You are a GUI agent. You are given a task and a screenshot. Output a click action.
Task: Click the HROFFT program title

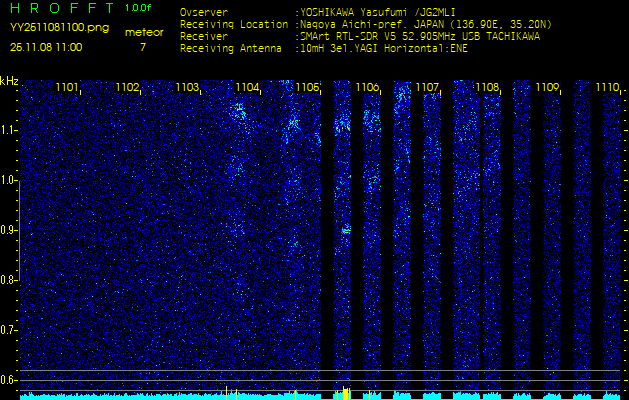click(62, 8)
